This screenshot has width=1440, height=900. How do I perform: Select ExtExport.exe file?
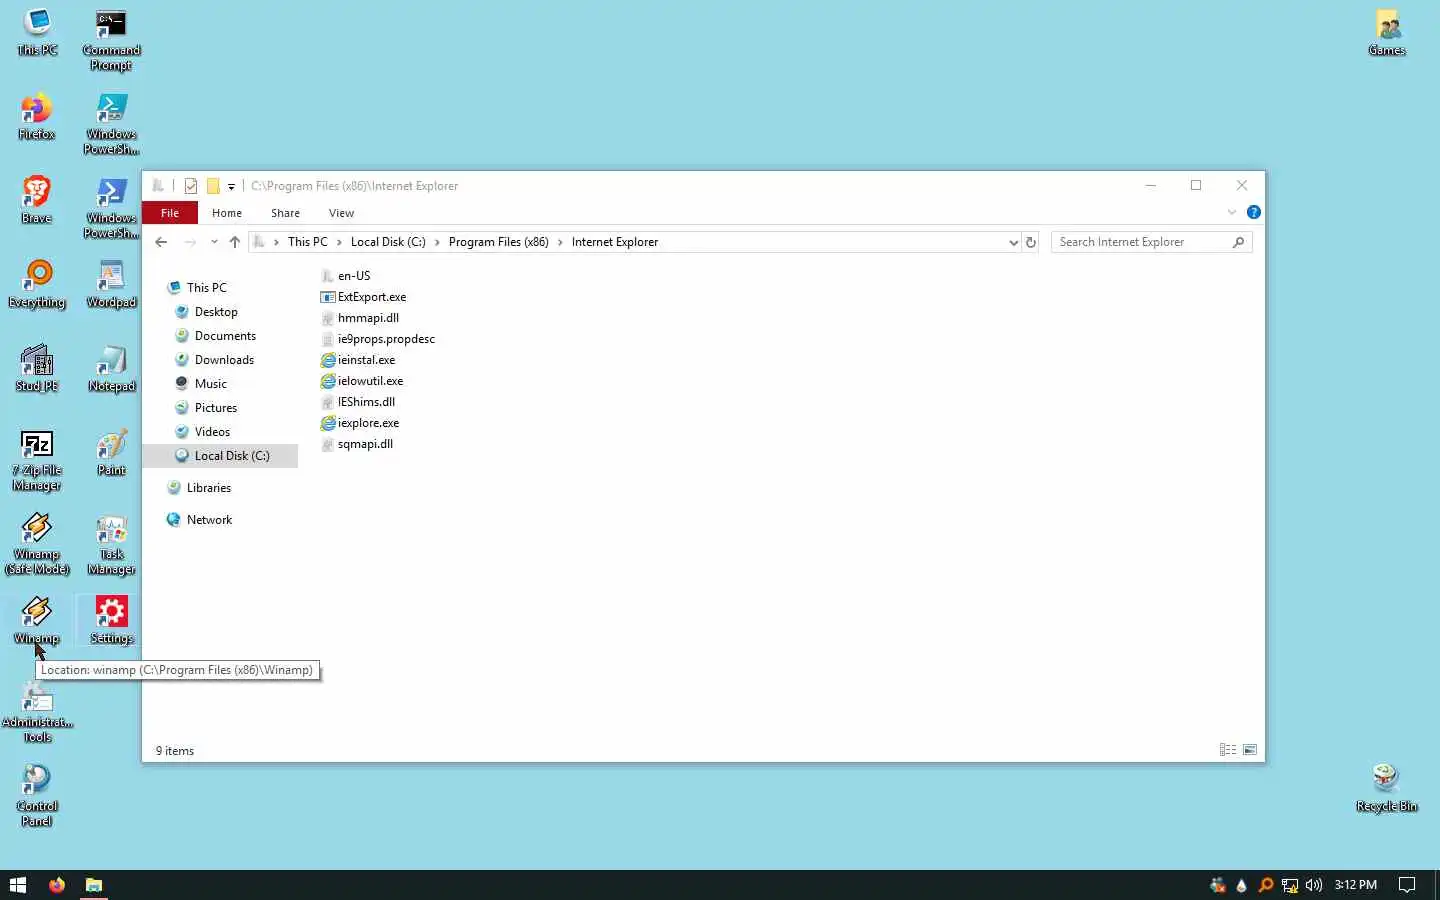[363, 297]
